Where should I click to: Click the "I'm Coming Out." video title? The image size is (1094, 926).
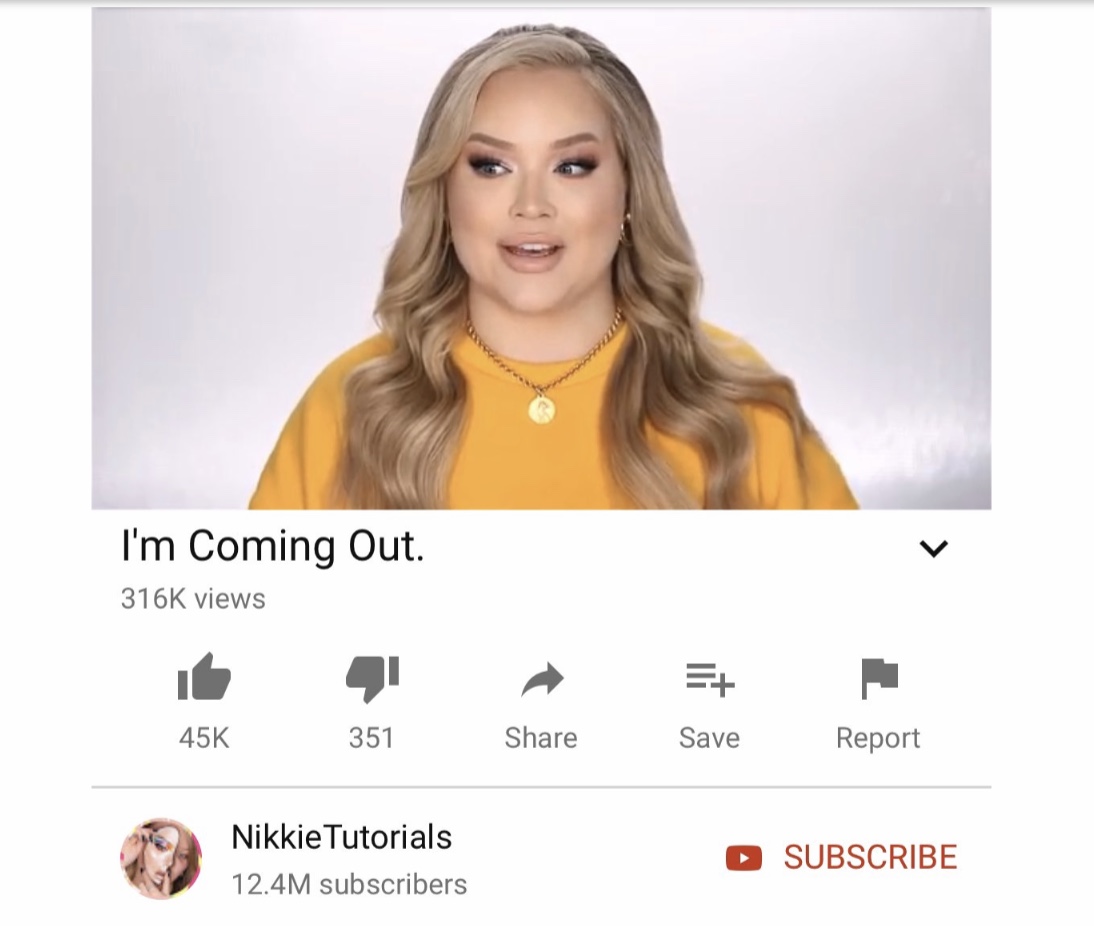pyautogui.click(x=272, y=546)
